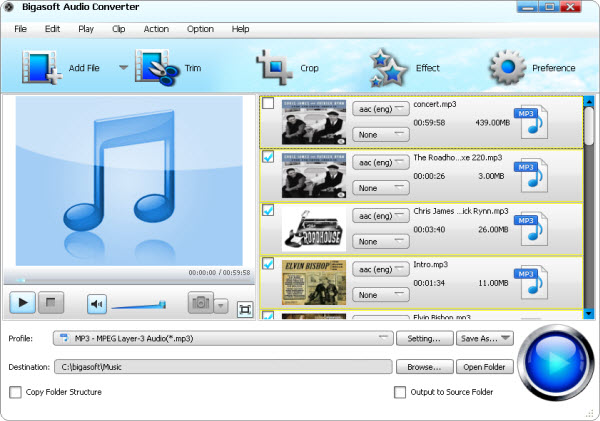The image size is (600, 421).
Task: Open aac (eng) dropdown for The Roadho...xe 220.mp3
Action: 381,163
